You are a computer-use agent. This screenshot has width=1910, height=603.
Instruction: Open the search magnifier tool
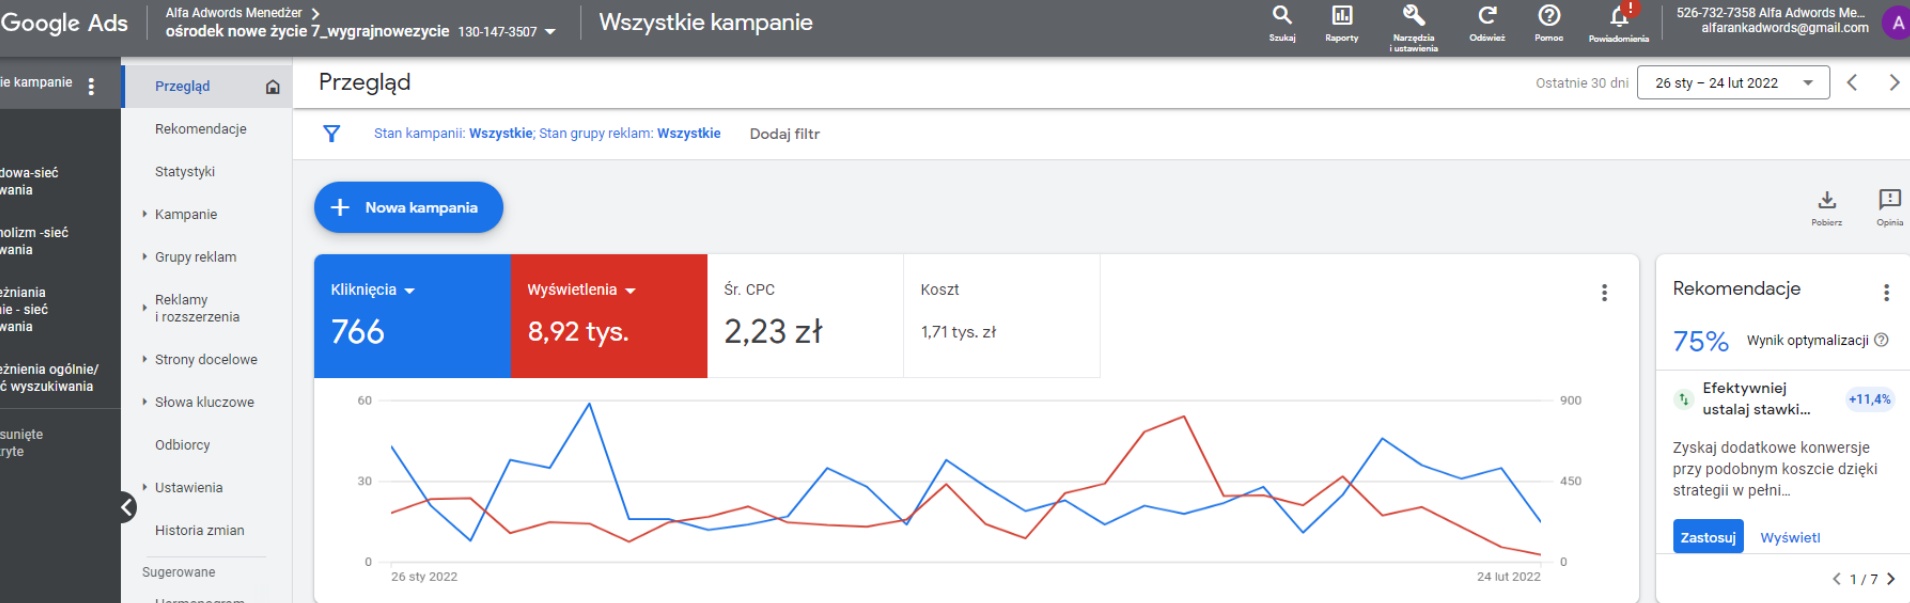[x=1281, y=17]
